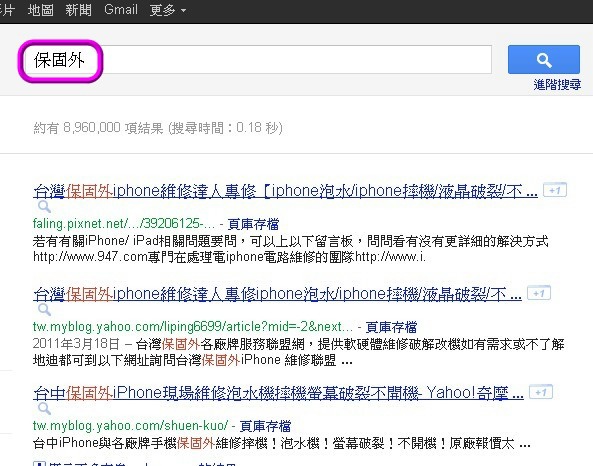The image size is (593, 466).
Task: Open 頁庫存檔 for the faling.pixnet.net result
Action: tap(253, 224)
